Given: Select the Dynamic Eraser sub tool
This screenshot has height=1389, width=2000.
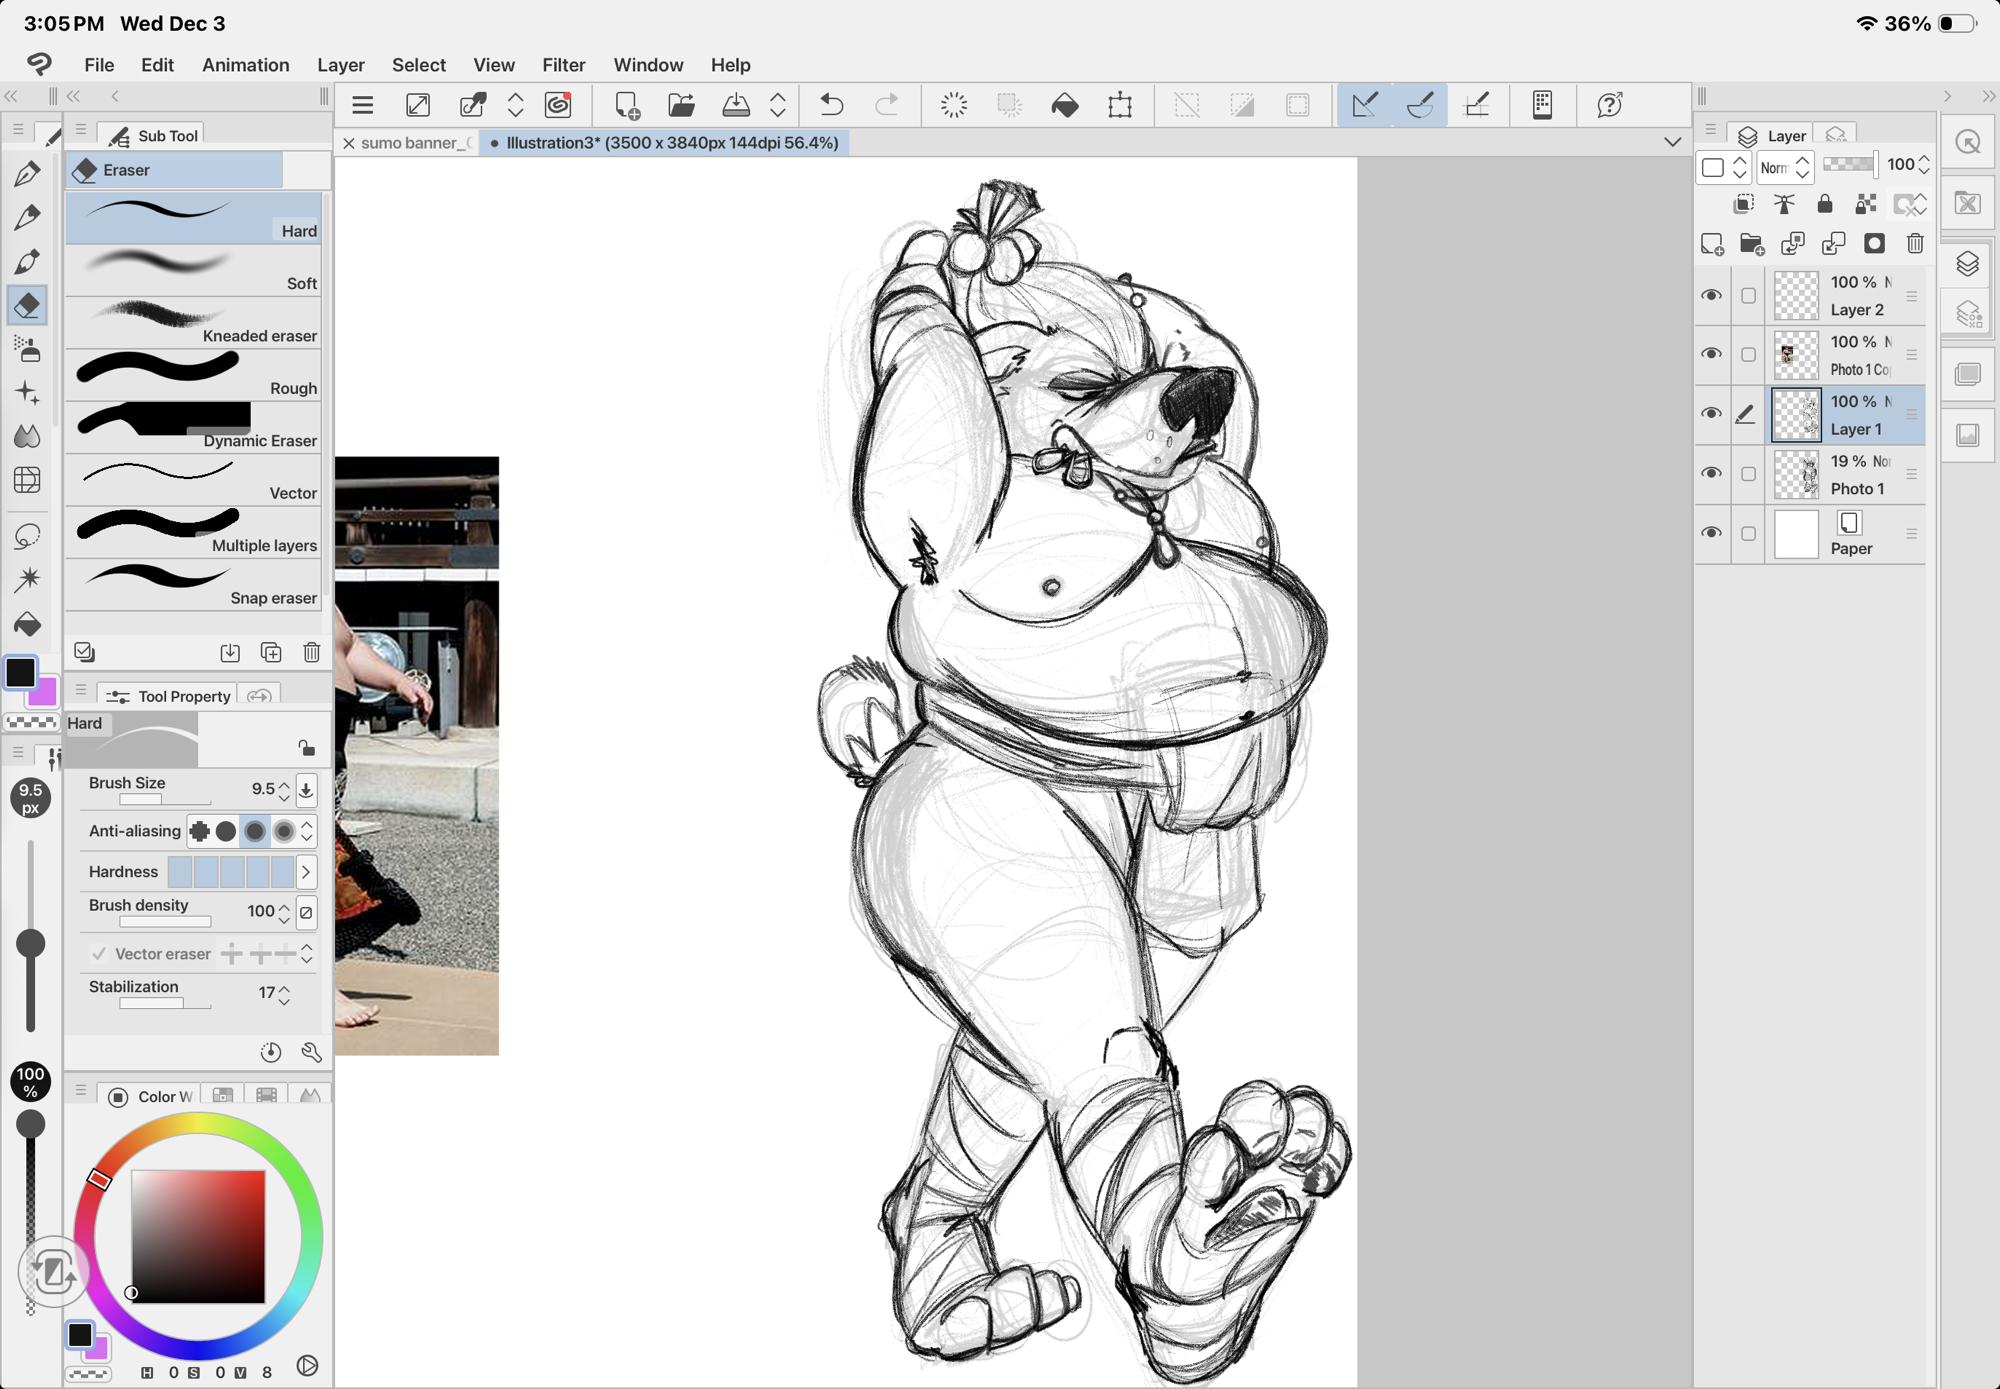Looking at the screenshot, I should click(x=195, y=427).
